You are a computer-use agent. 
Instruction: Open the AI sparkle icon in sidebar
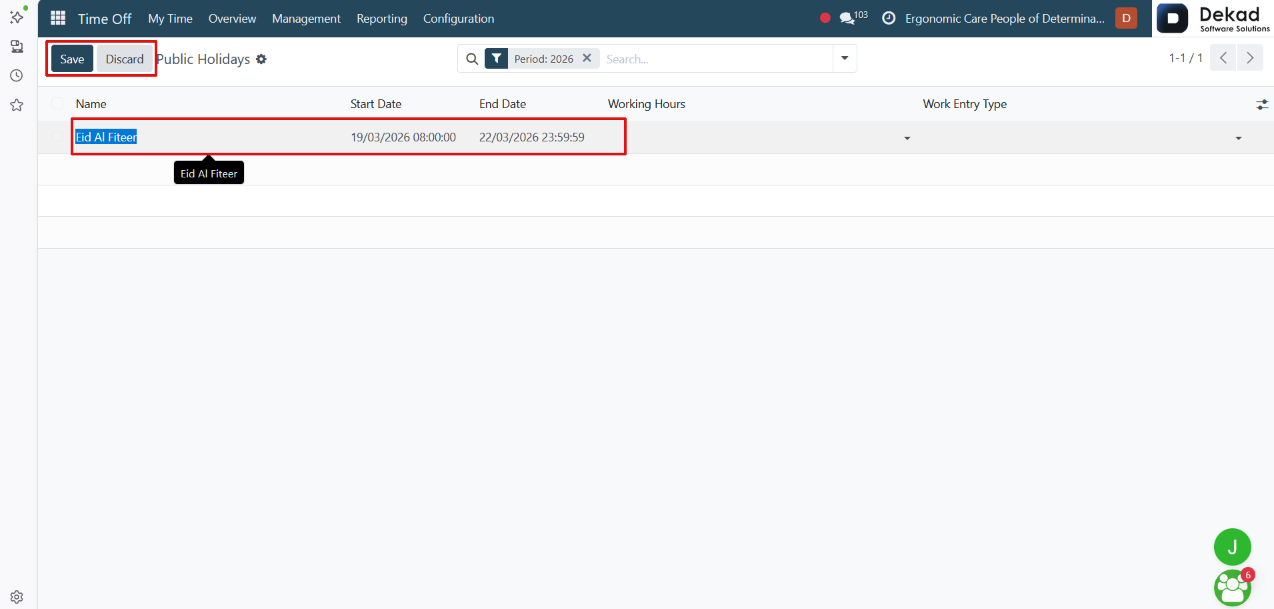[16, 15]
